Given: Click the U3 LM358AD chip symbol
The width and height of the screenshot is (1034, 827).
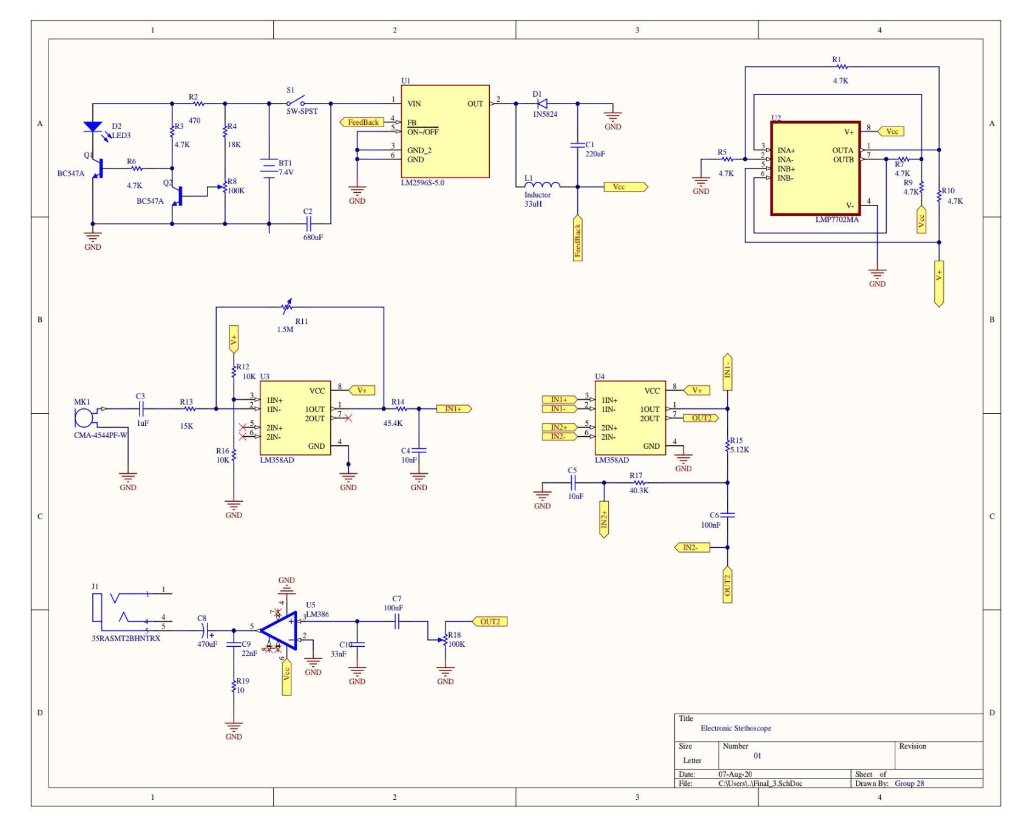Looking at the screenshot, I should tap(295, 418).
